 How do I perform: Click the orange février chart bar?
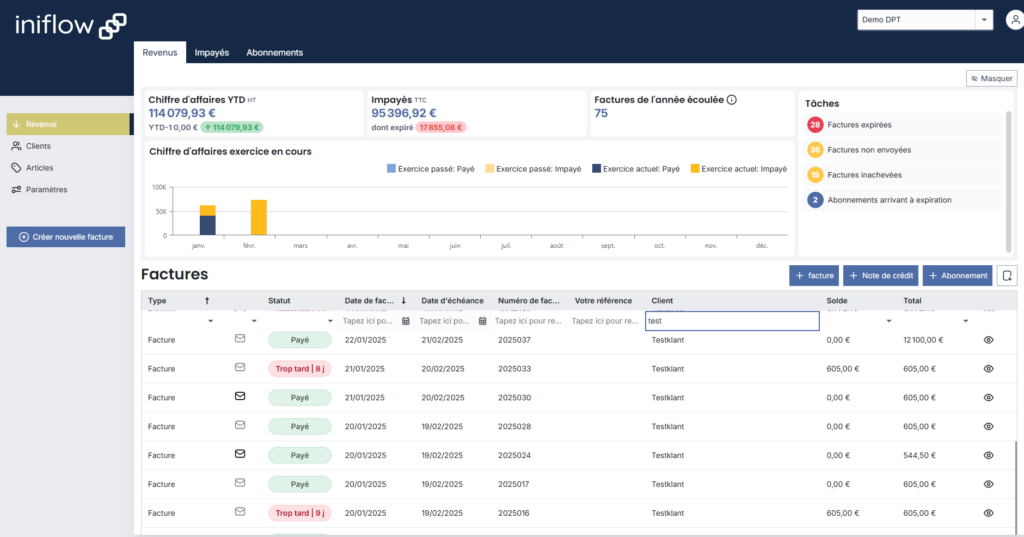click(259, 218)
